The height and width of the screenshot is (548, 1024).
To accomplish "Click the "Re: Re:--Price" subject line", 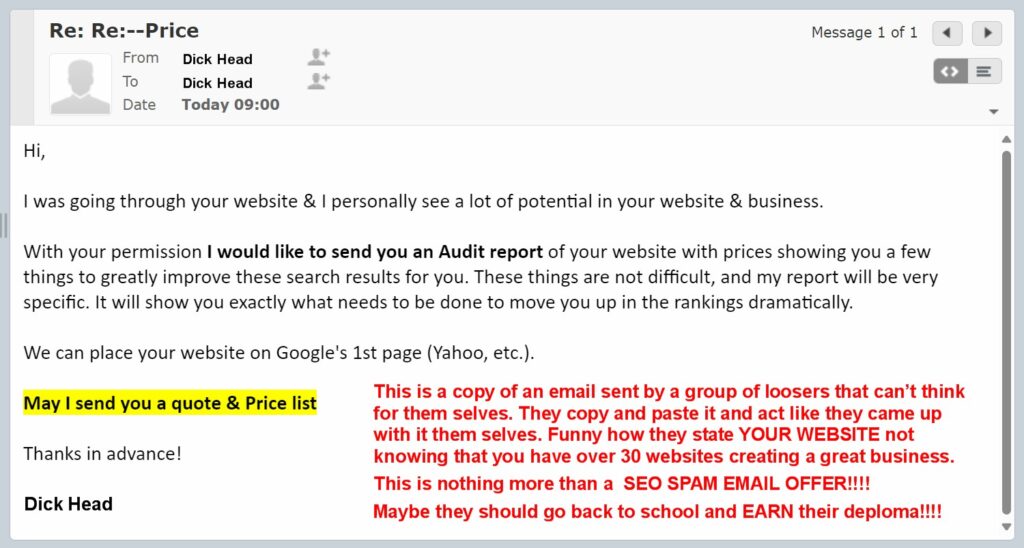I will click(124, 31).
